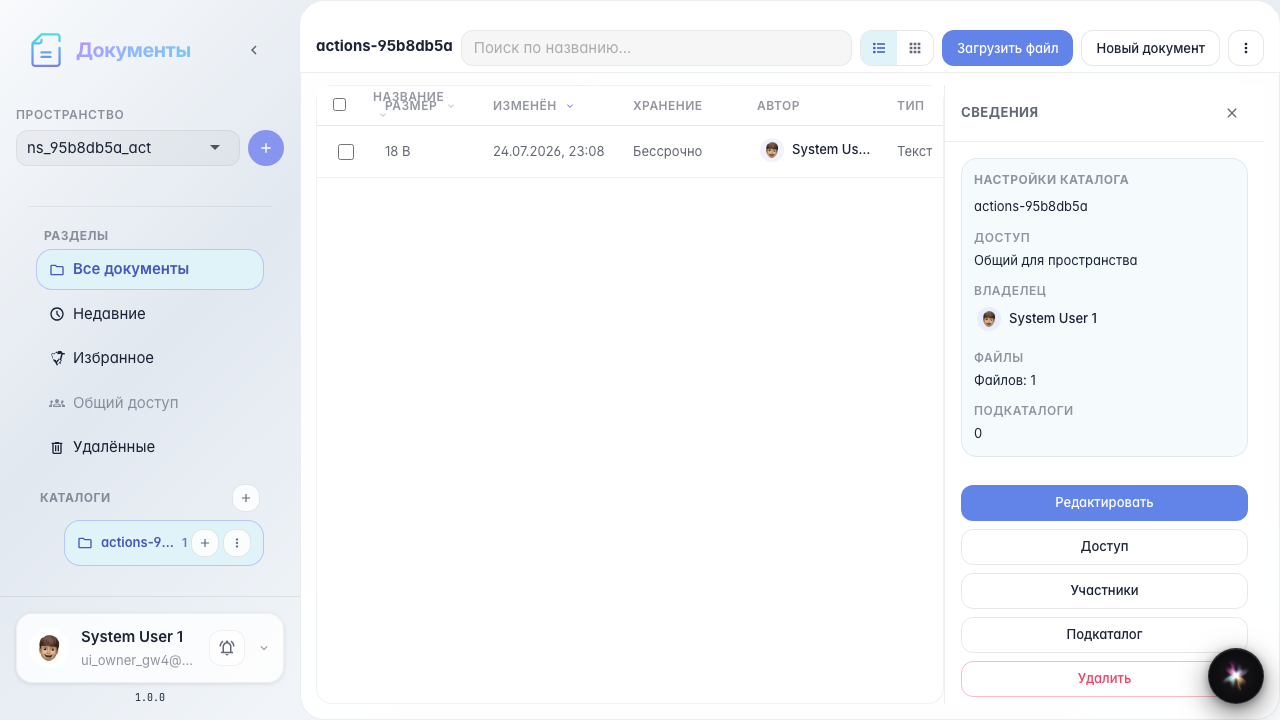1280x720 pixels.
Task: Click the Автор column header
Action: tap(778, 106)
